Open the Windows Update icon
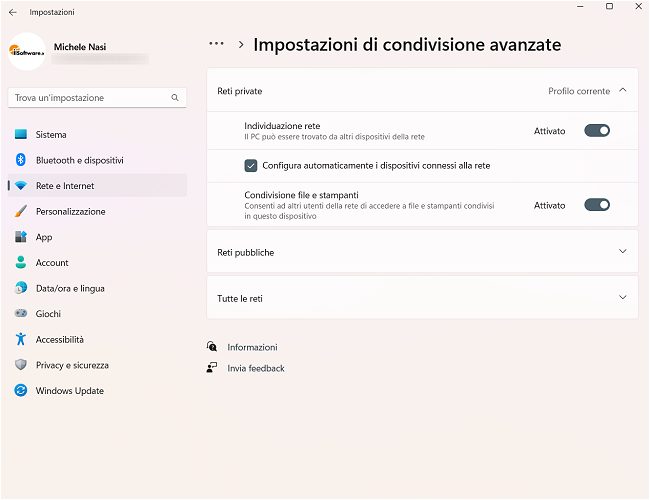 coord(21,391)
